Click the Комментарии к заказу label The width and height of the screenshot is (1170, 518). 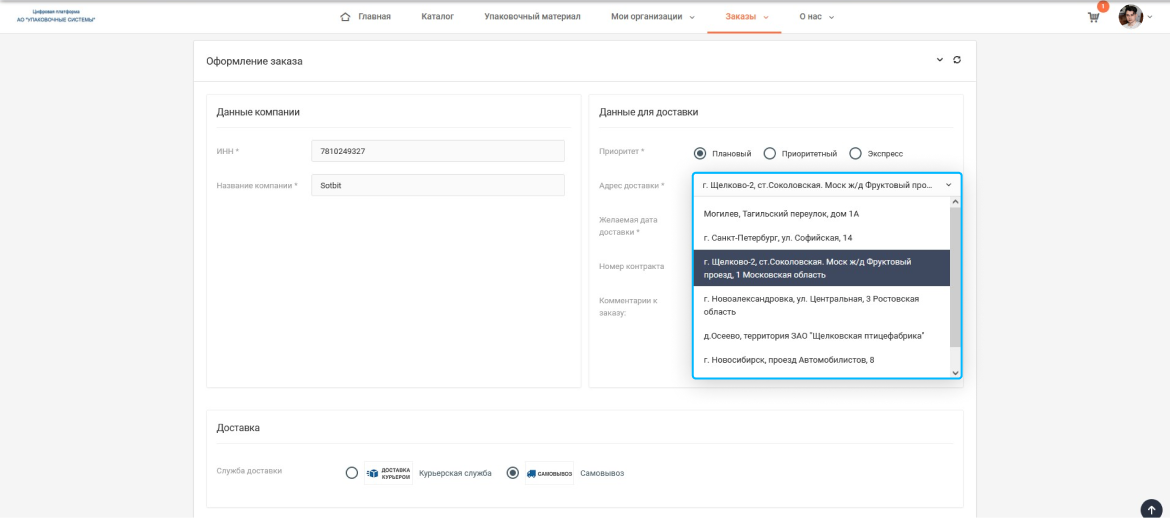(628, 307)
